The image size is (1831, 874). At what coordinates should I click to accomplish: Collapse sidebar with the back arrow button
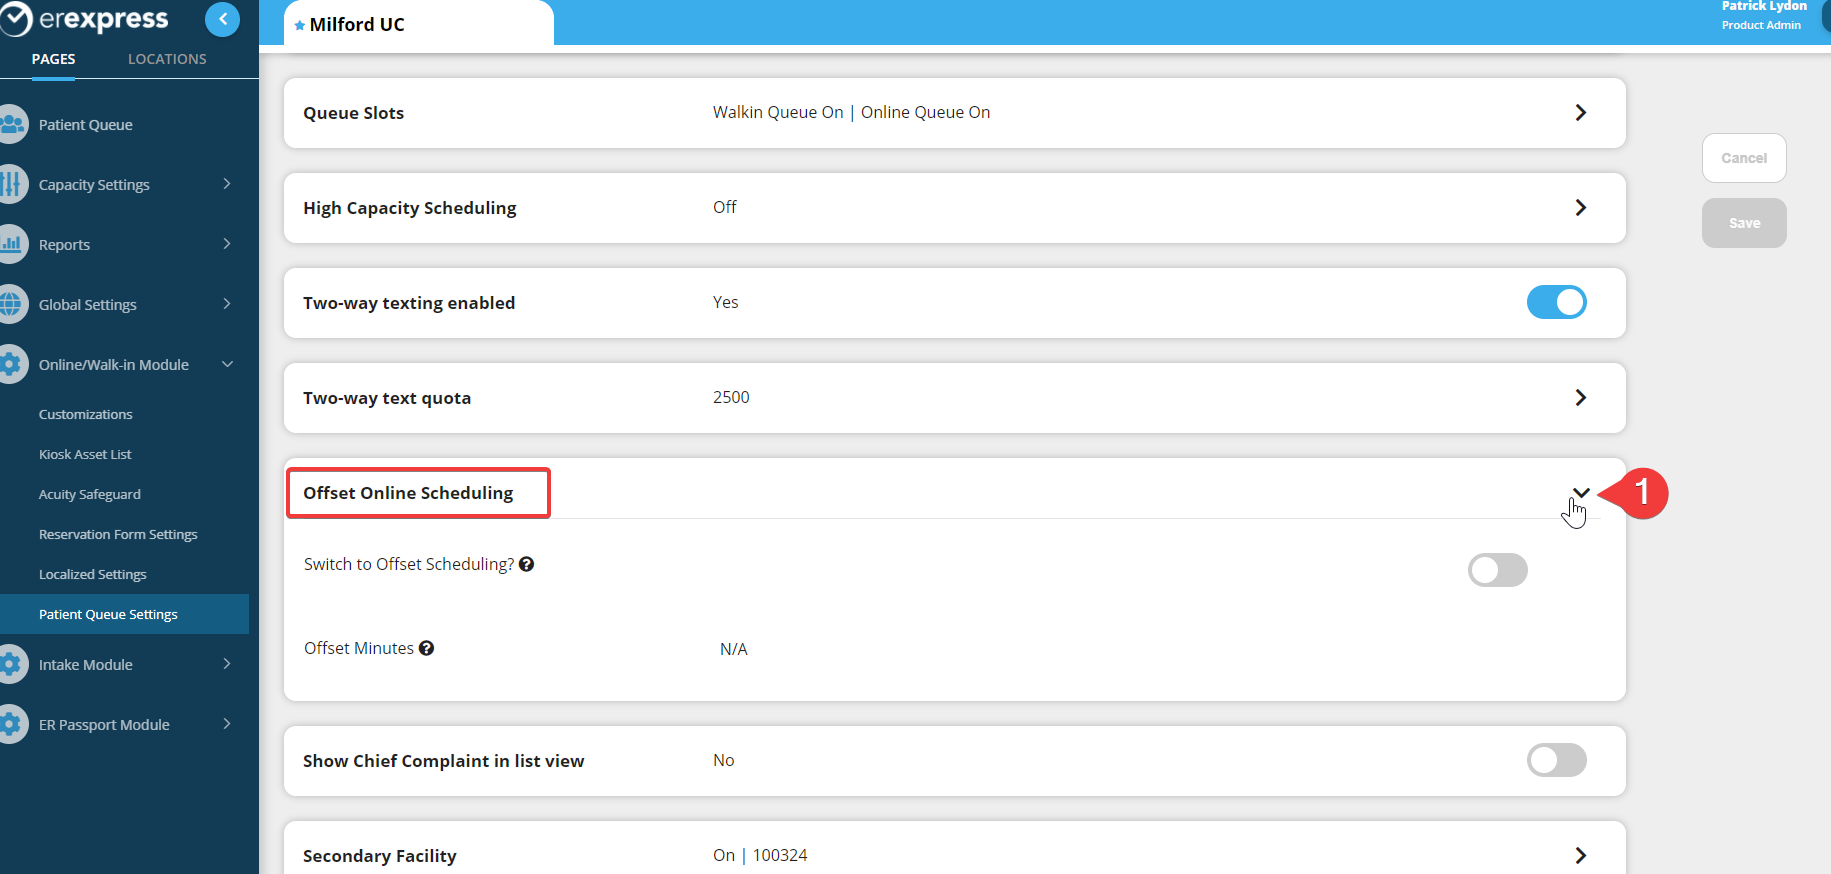(x=222, y=19)
